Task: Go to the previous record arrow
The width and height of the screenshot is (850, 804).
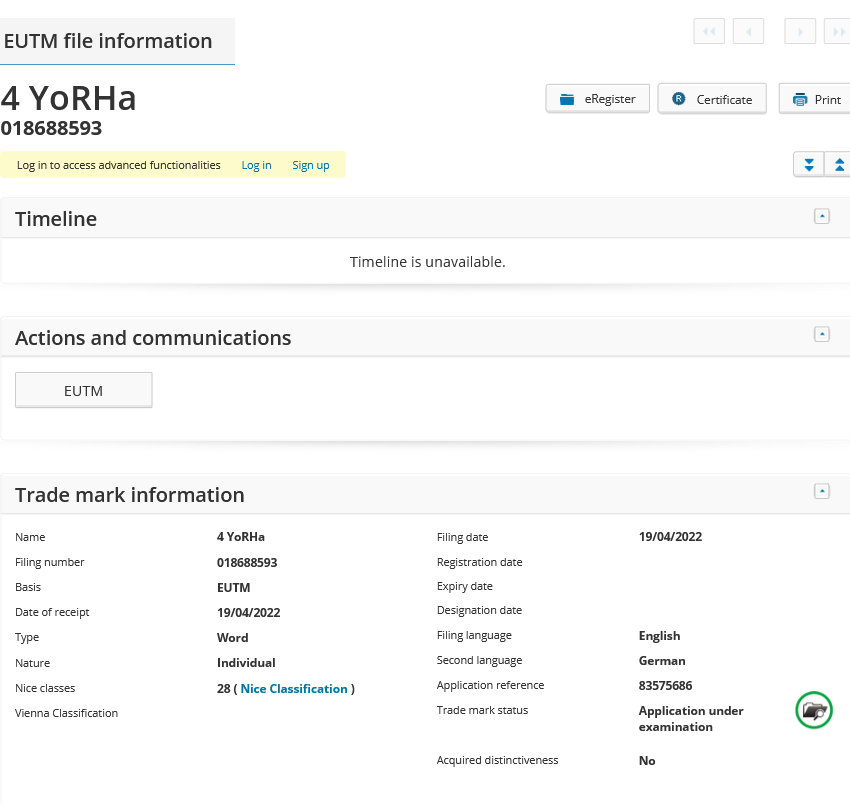Action: pos(748,32)
